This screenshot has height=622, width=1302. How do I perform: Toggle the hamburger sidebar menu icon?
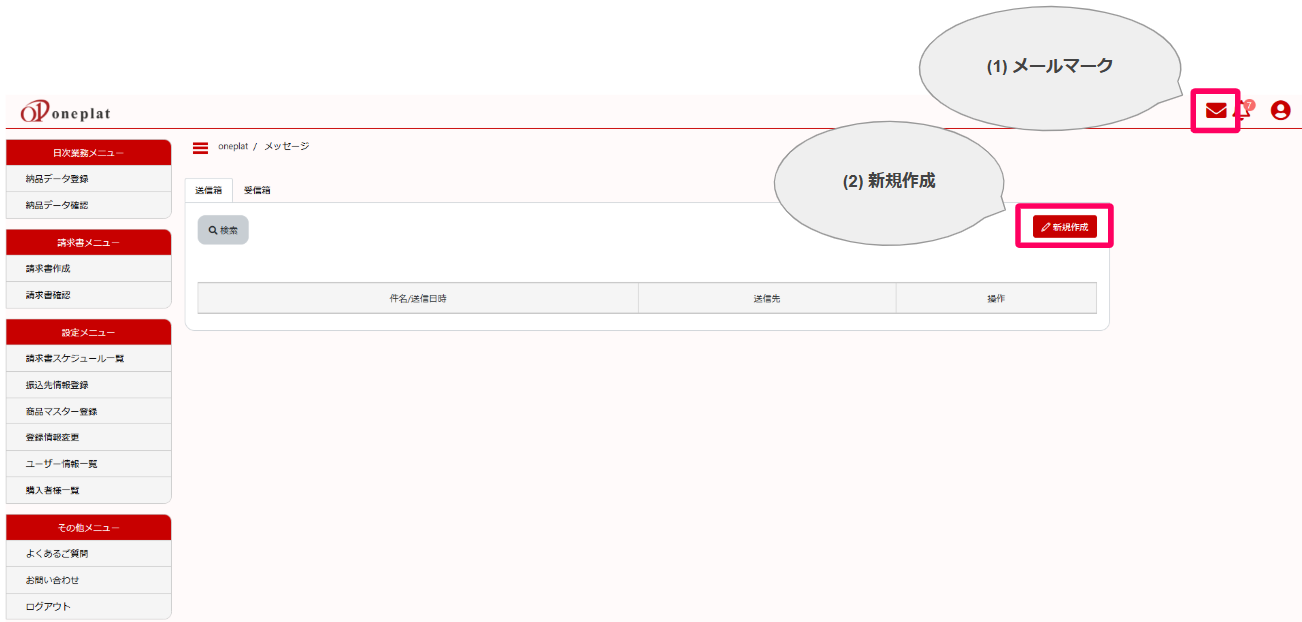[200, 148]
